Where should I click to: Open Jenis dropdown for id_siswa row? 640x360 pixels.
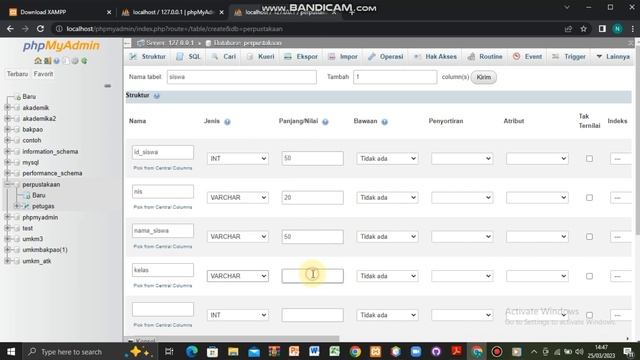click(x=238, y=158)
